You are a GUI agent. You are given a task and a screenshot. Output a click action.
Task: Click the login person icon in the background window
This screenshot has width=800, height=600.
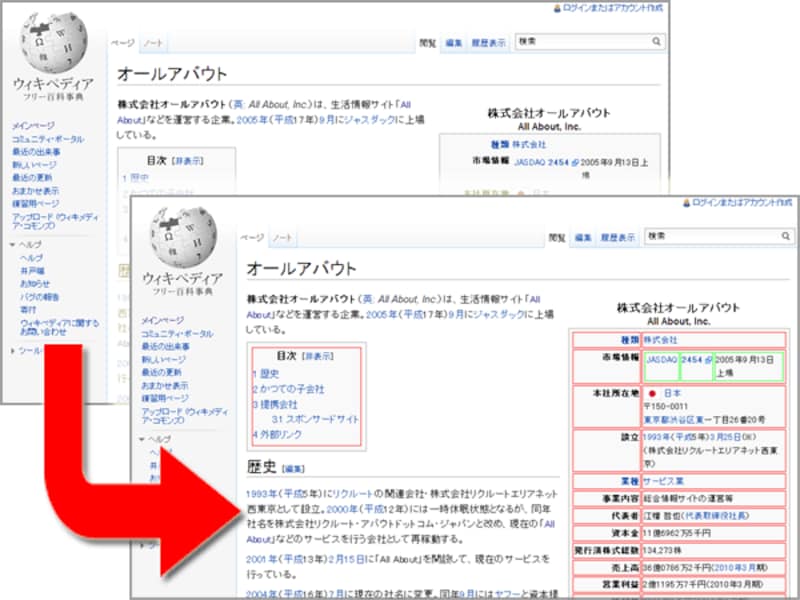coord(555,9)
